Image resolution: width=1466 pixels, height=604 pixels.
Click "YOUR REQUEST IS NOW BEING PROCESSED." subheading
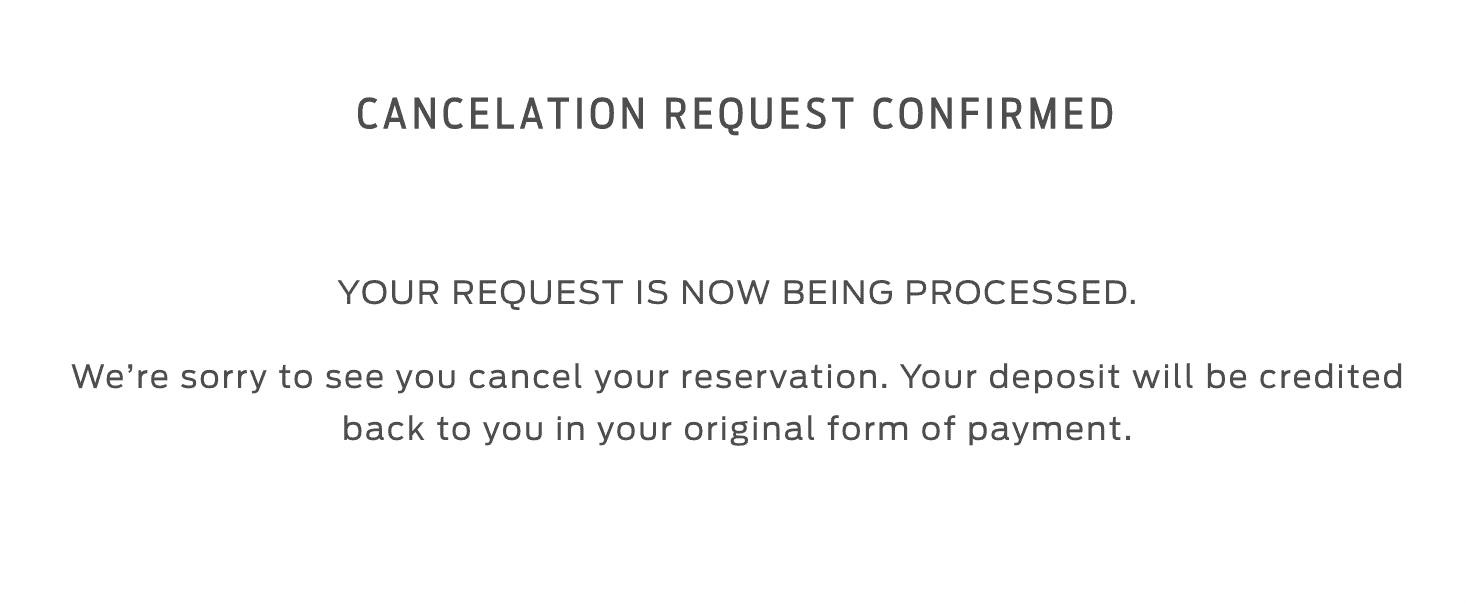point(737,293)
